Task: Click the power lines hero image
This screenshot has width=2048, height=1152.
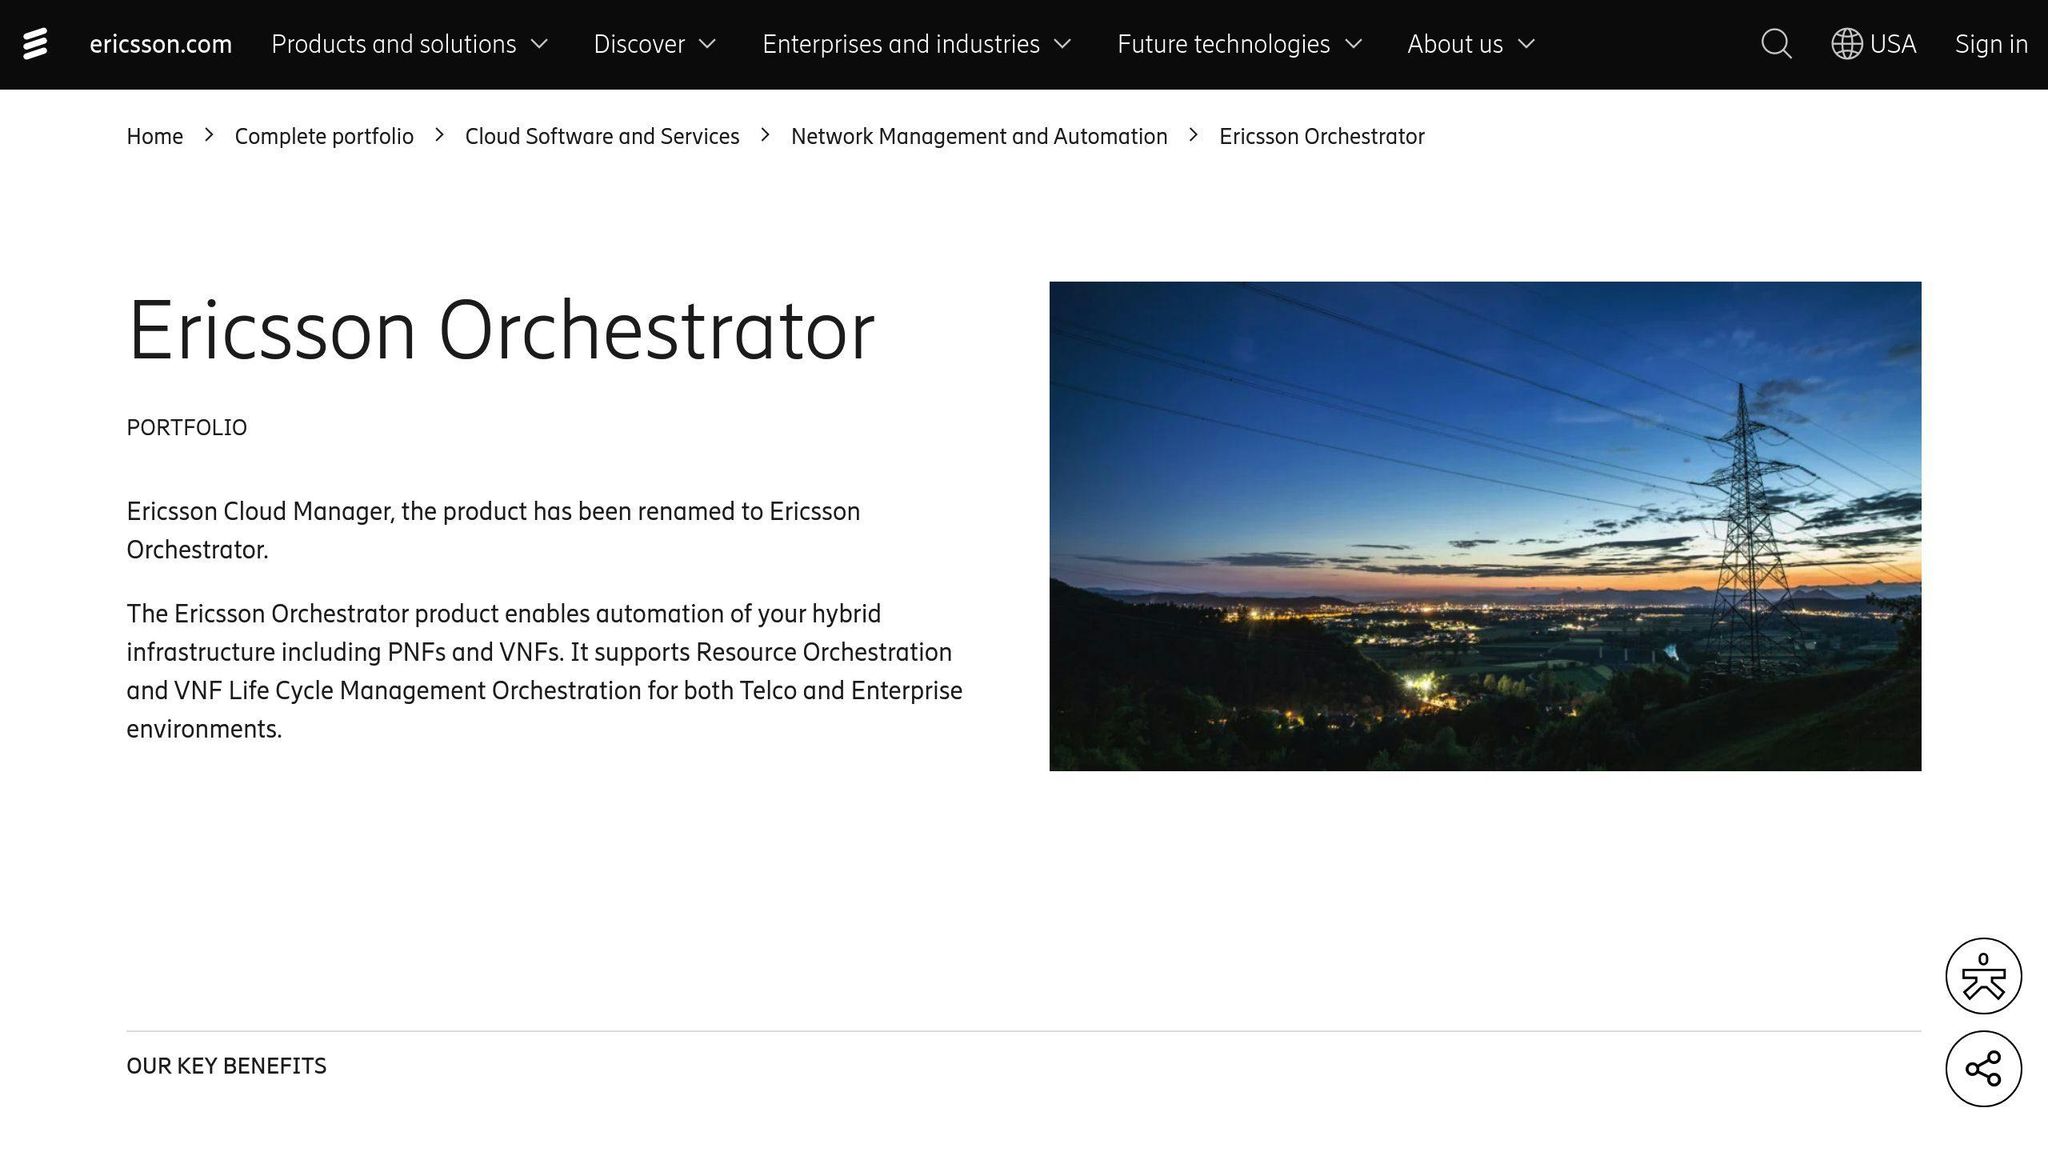Action: pyautogui.click(x=1485, y=526)
